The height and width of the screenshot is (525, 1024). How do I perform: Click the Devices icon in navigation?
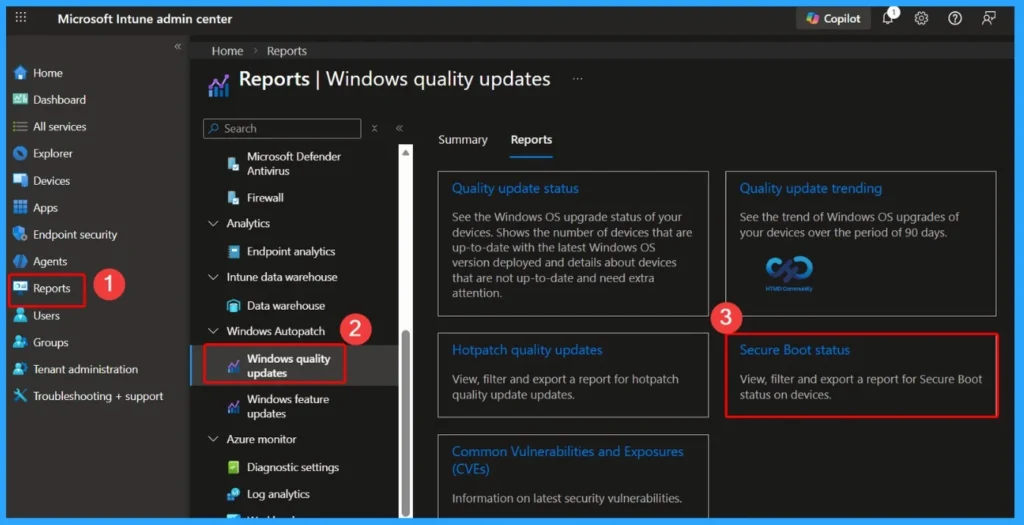20,180
